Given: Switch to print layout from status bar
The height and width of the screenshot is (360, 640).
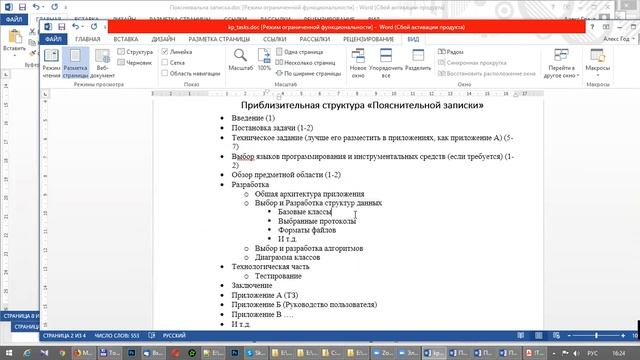Looking at the screenshot, I should [x=539, y=336].
